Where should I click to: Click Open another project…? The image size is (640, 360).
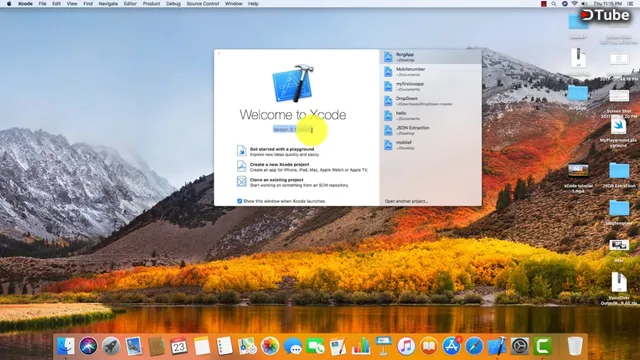(406, 201)
